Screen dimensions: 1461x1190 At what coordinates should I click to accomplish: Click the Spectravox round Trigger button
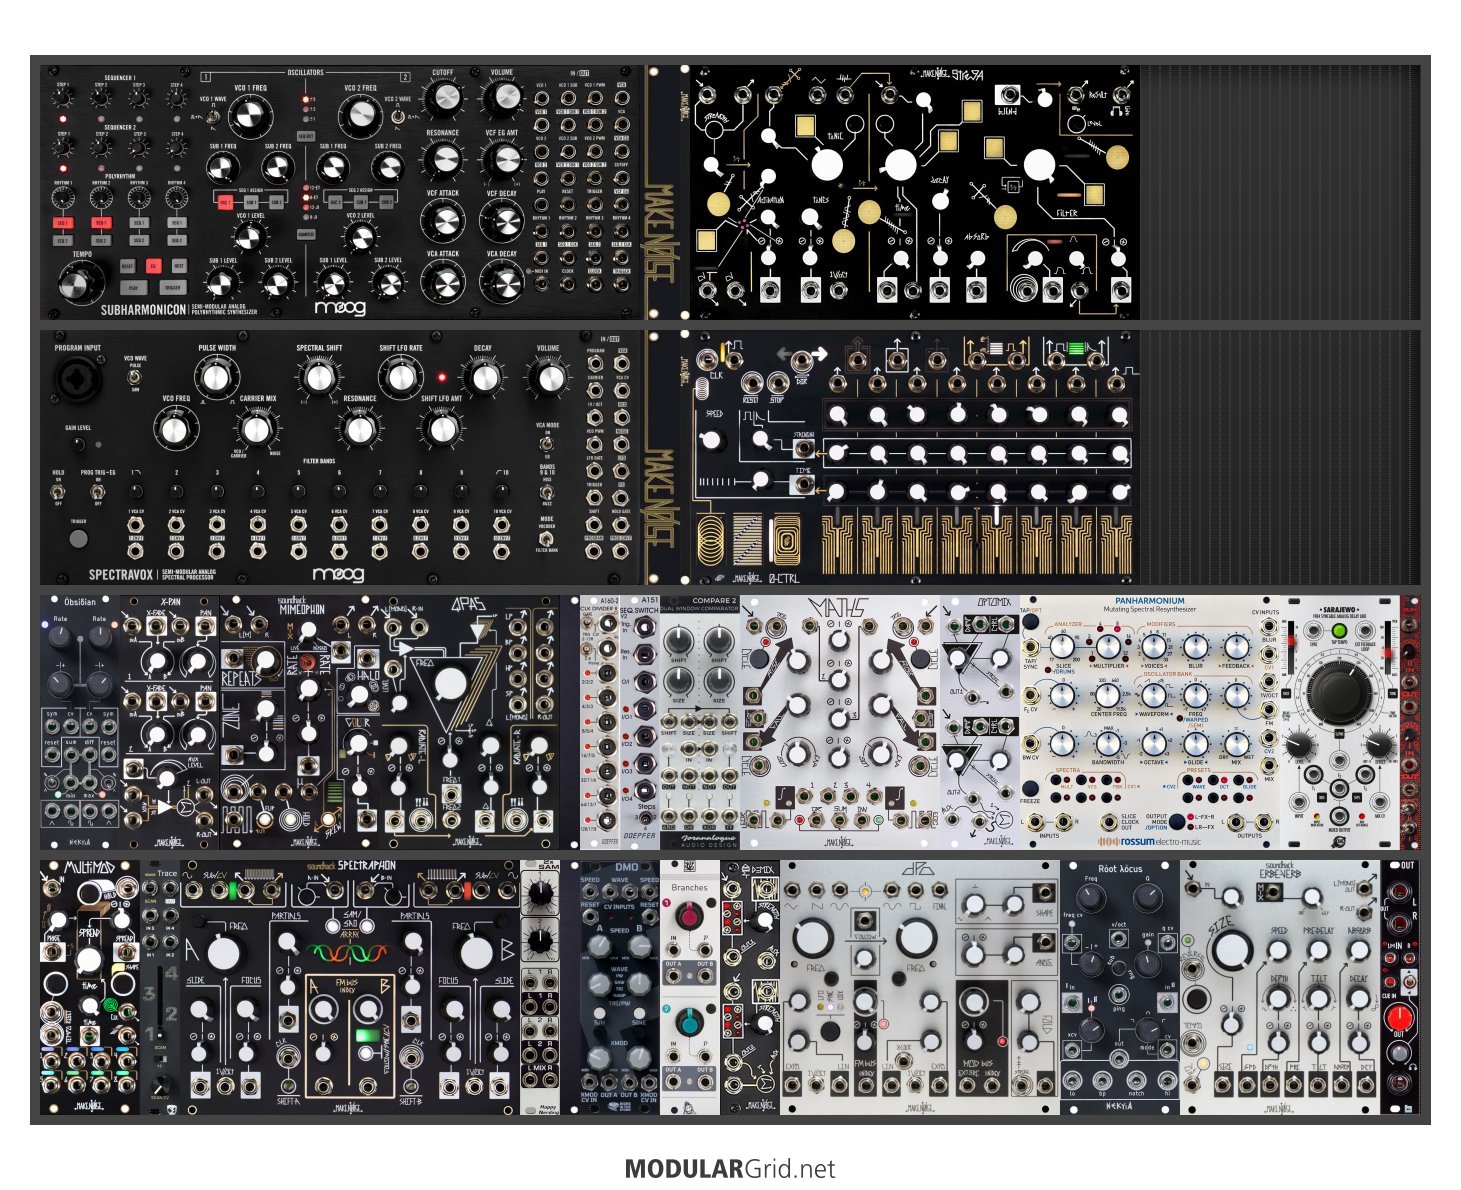click(77, 539)
